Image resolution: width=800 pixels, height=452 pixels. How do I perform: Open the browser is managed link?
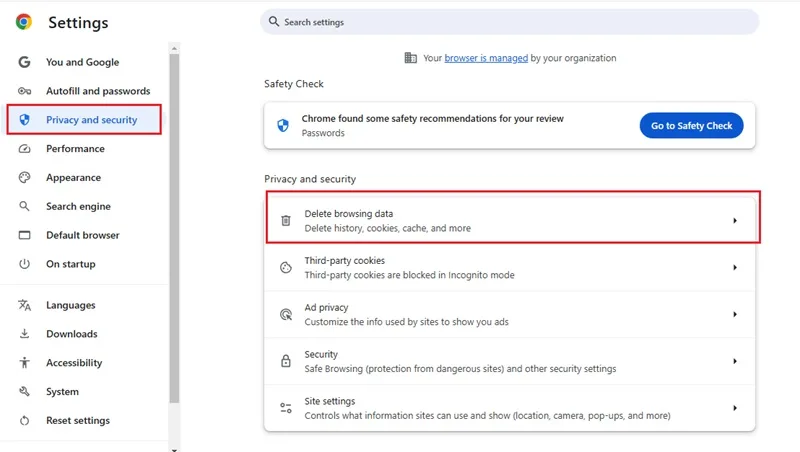(486, 58)
